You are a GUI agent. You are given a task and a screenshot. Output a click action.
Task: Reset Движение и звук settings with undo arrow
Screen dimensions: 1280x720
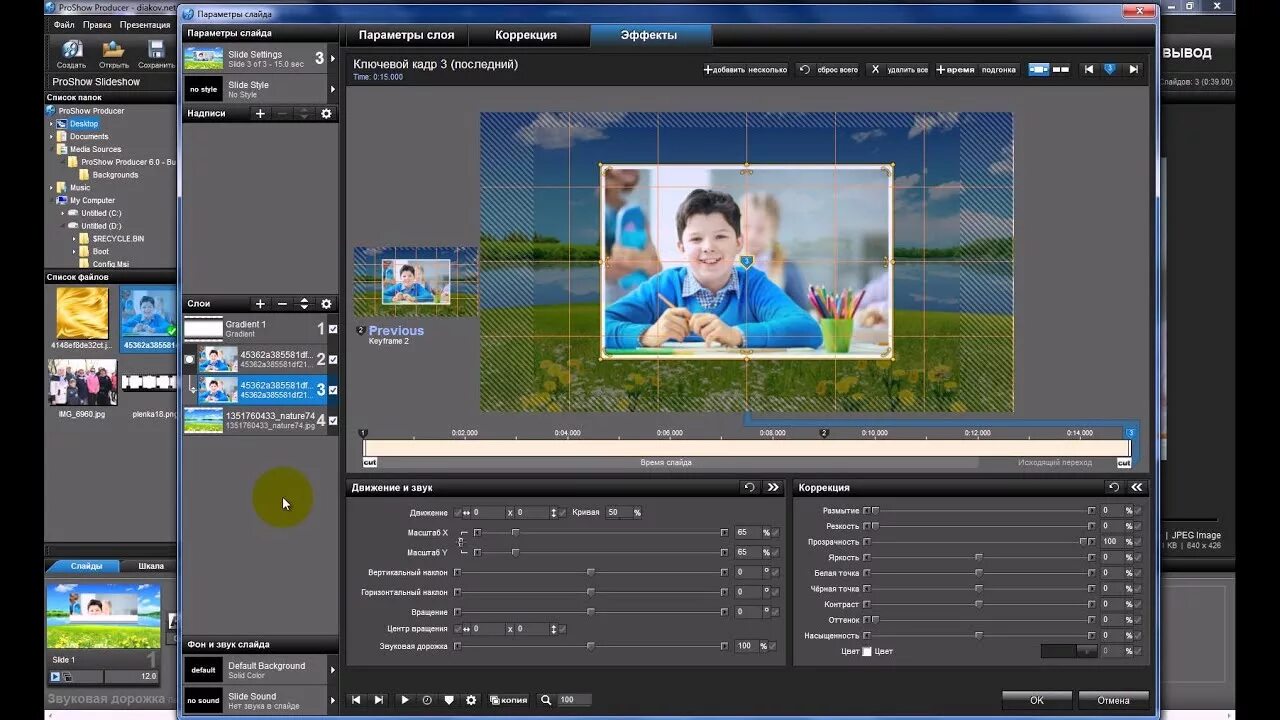click(750, 487)
